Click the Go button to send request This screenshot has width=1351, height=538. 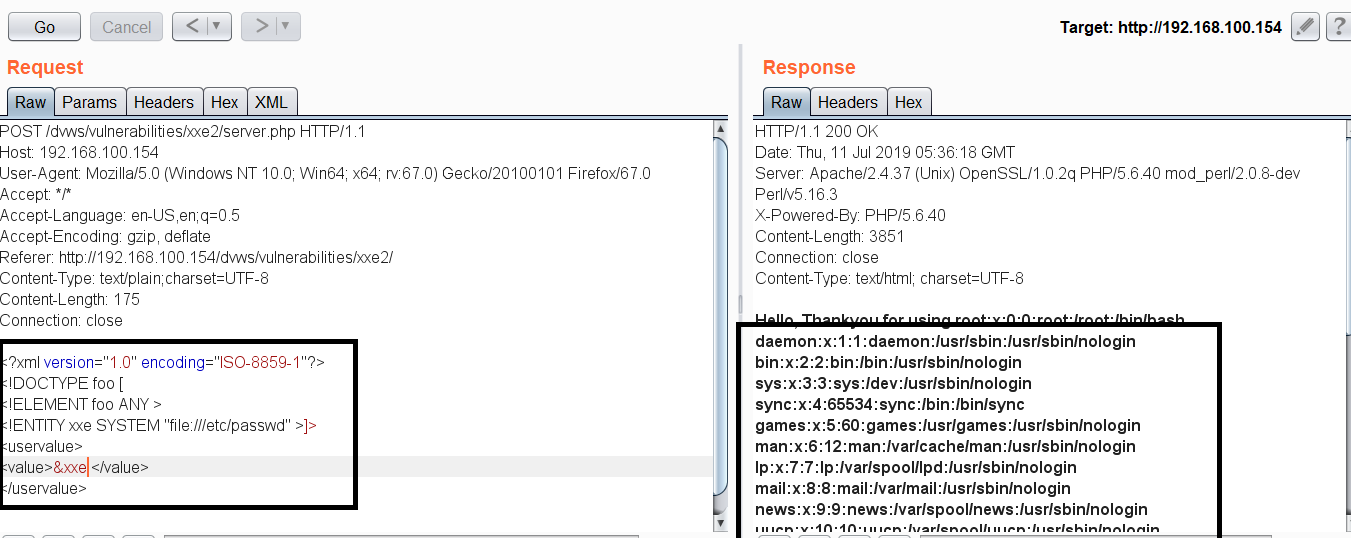(x=45, y=27)
